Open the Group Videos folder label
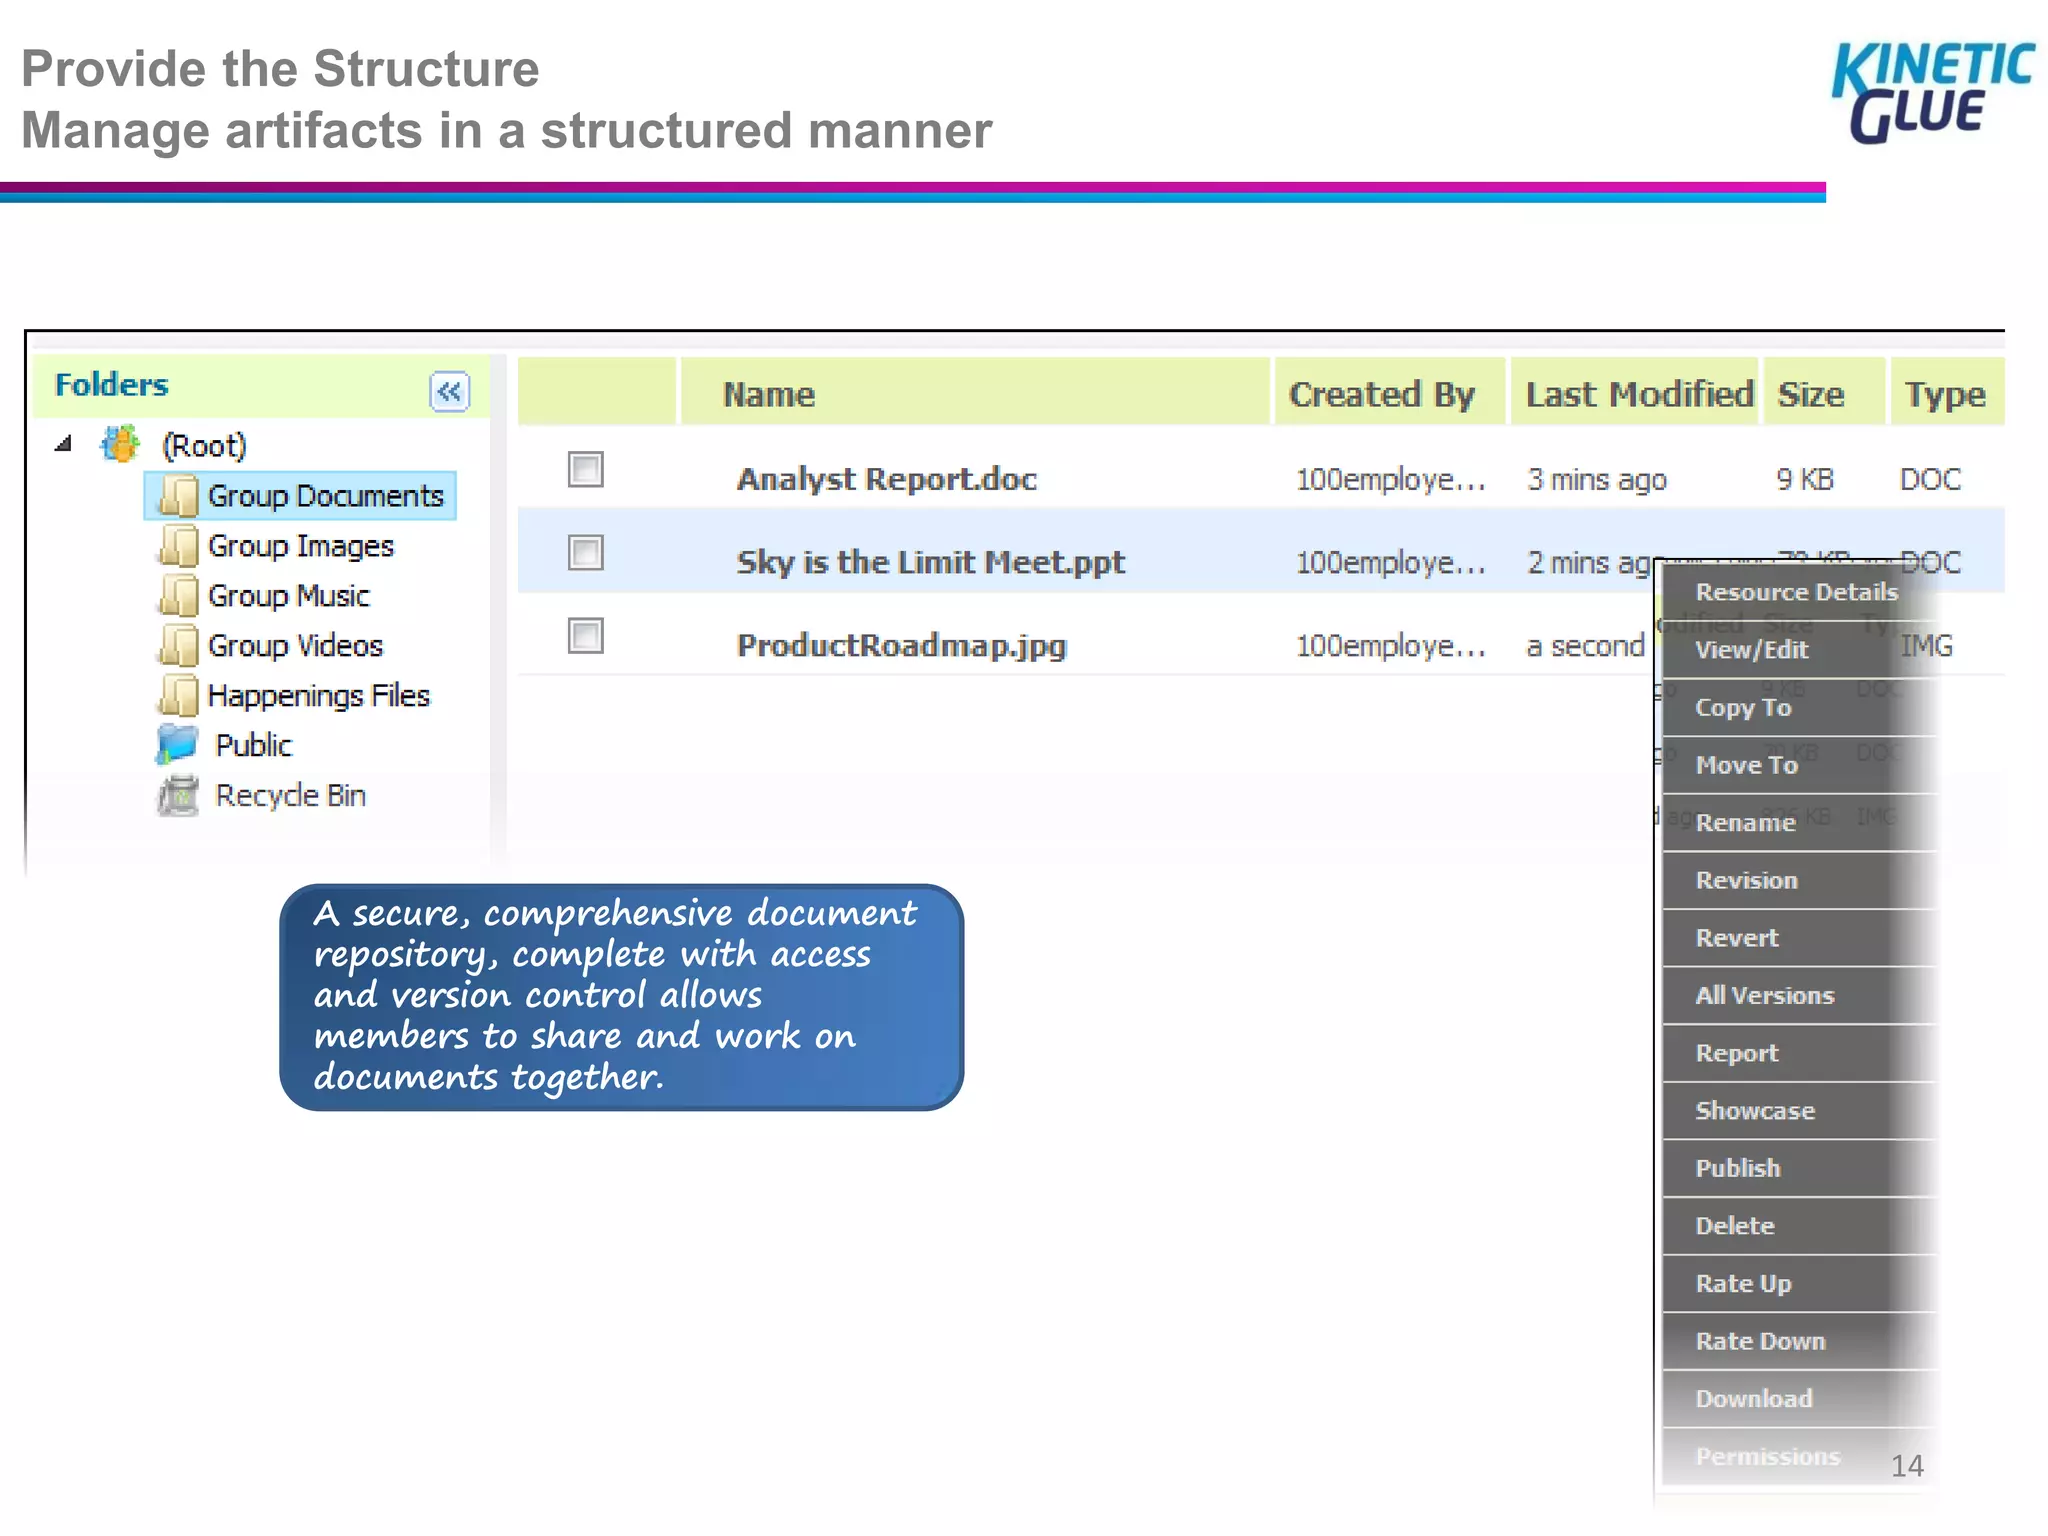This screenshot has height=1536, width=2048. [x=295, y=646]
